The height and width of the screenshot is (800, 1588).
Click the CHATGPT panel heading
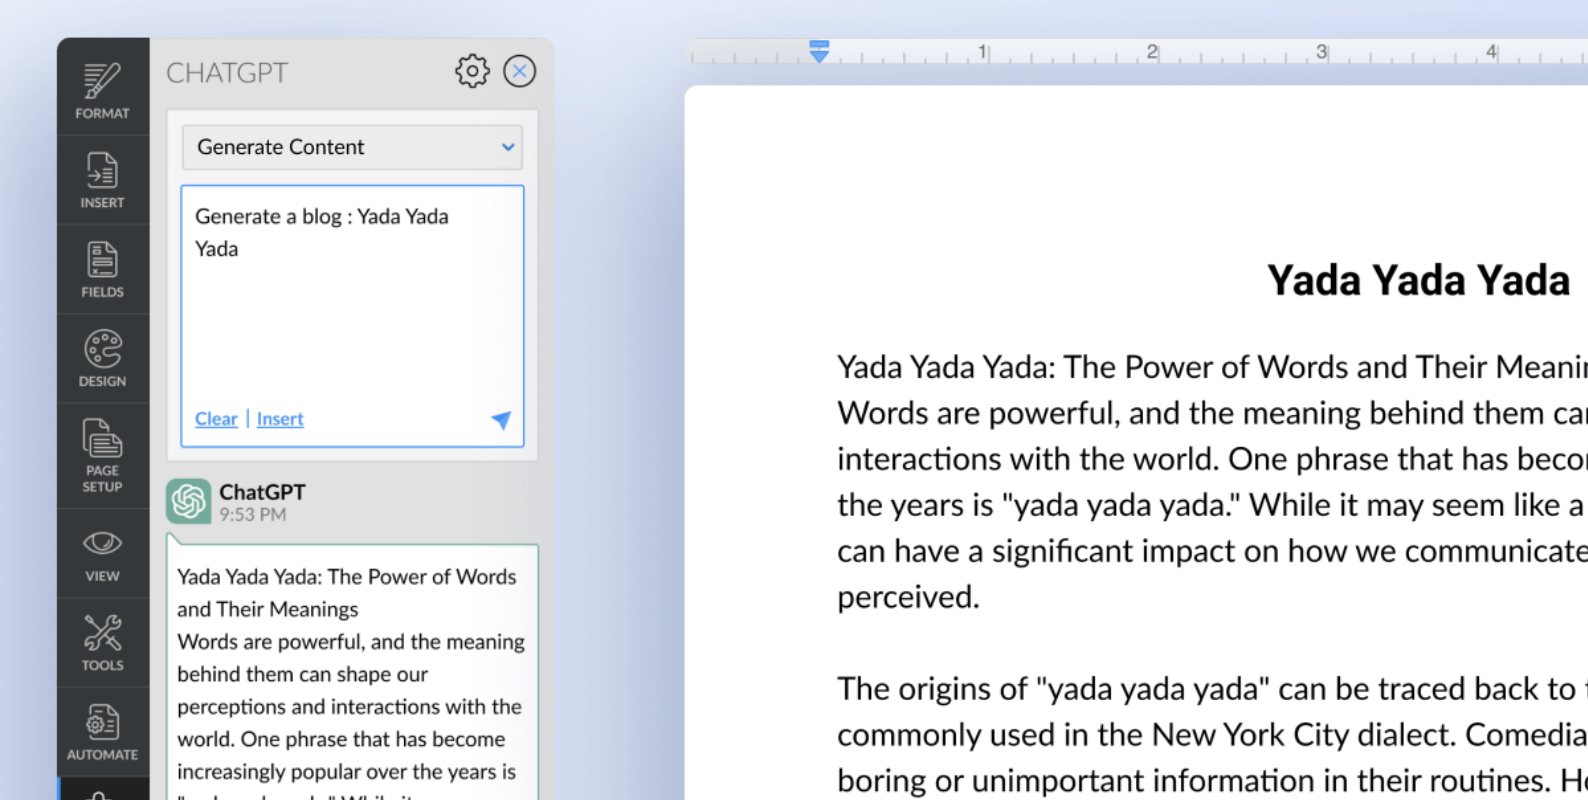227,73
